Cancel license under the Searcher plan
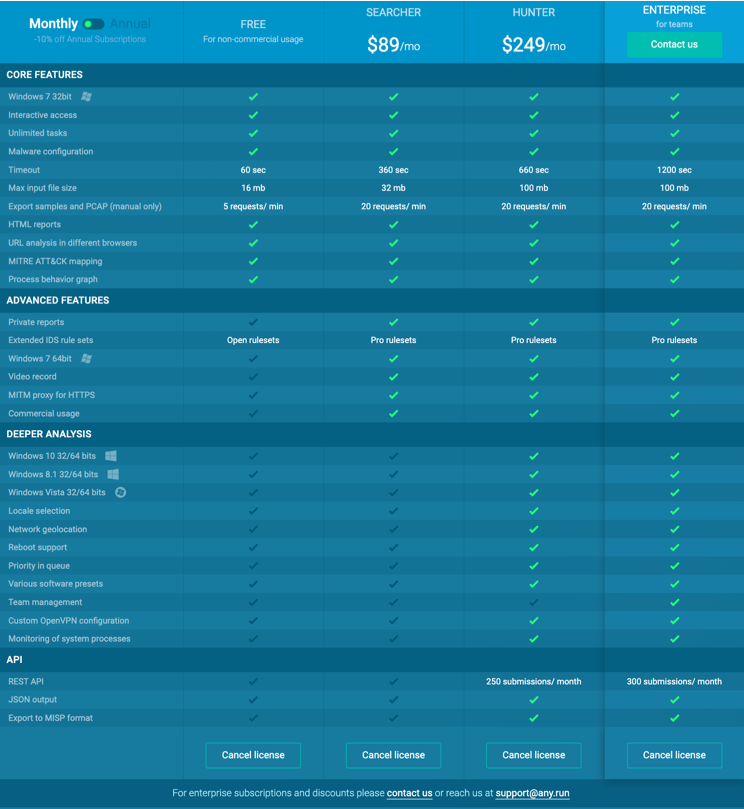 click(393, 755)
